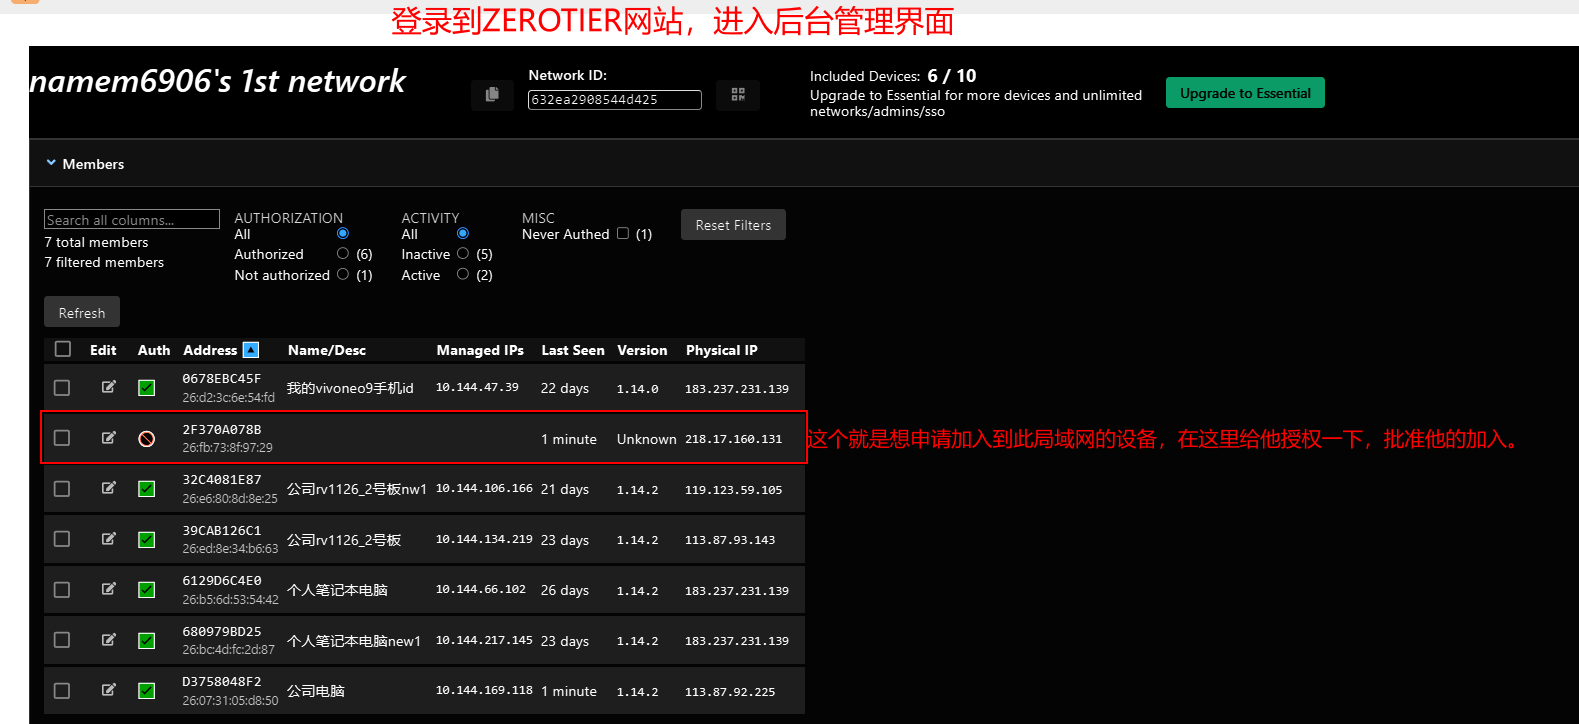Edit member 0678EBC45F

pyautogui.click(x=109, y=387)
